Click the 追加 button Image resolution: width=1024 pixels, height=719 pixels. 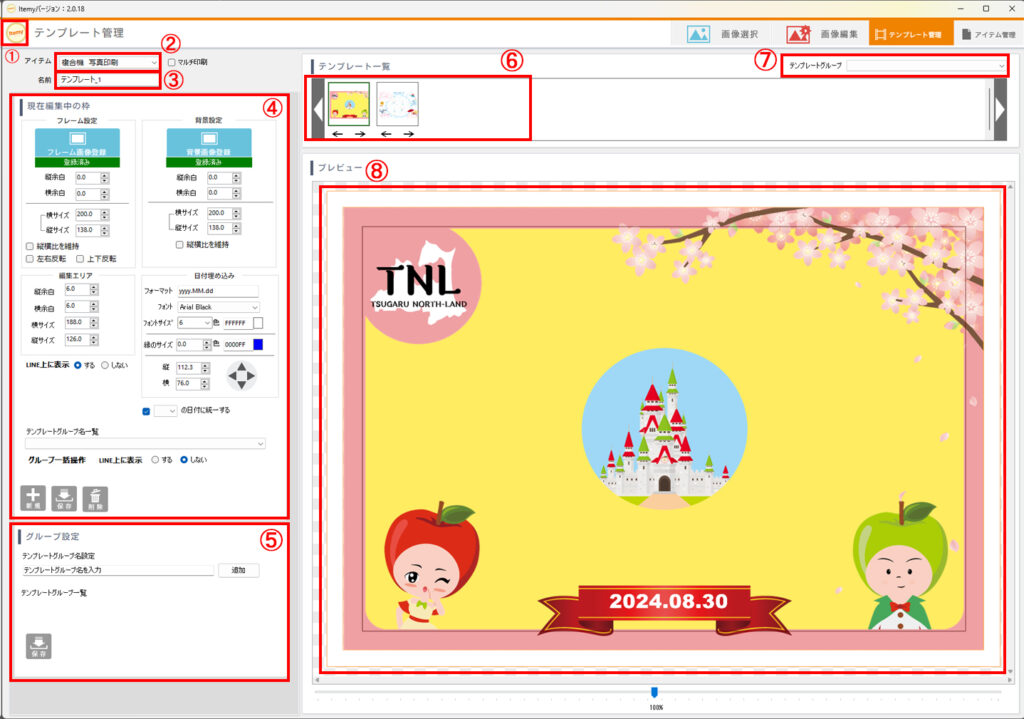[238, 570]
